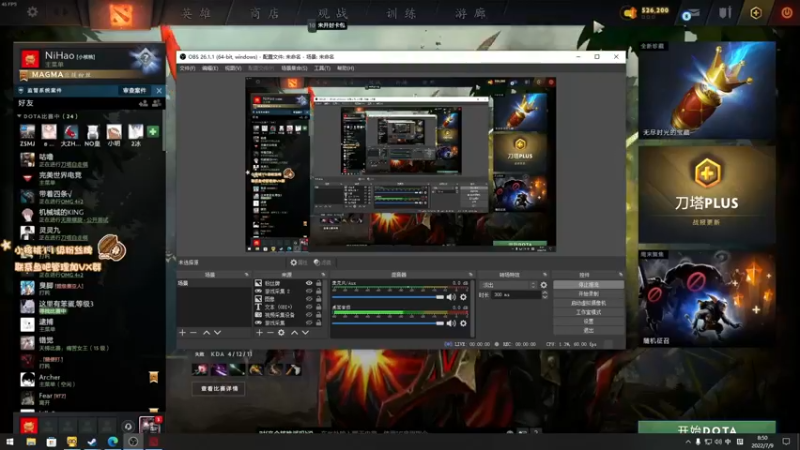
Task: Open 桌面音频 audio settings gear
Action: coord(463,323)
